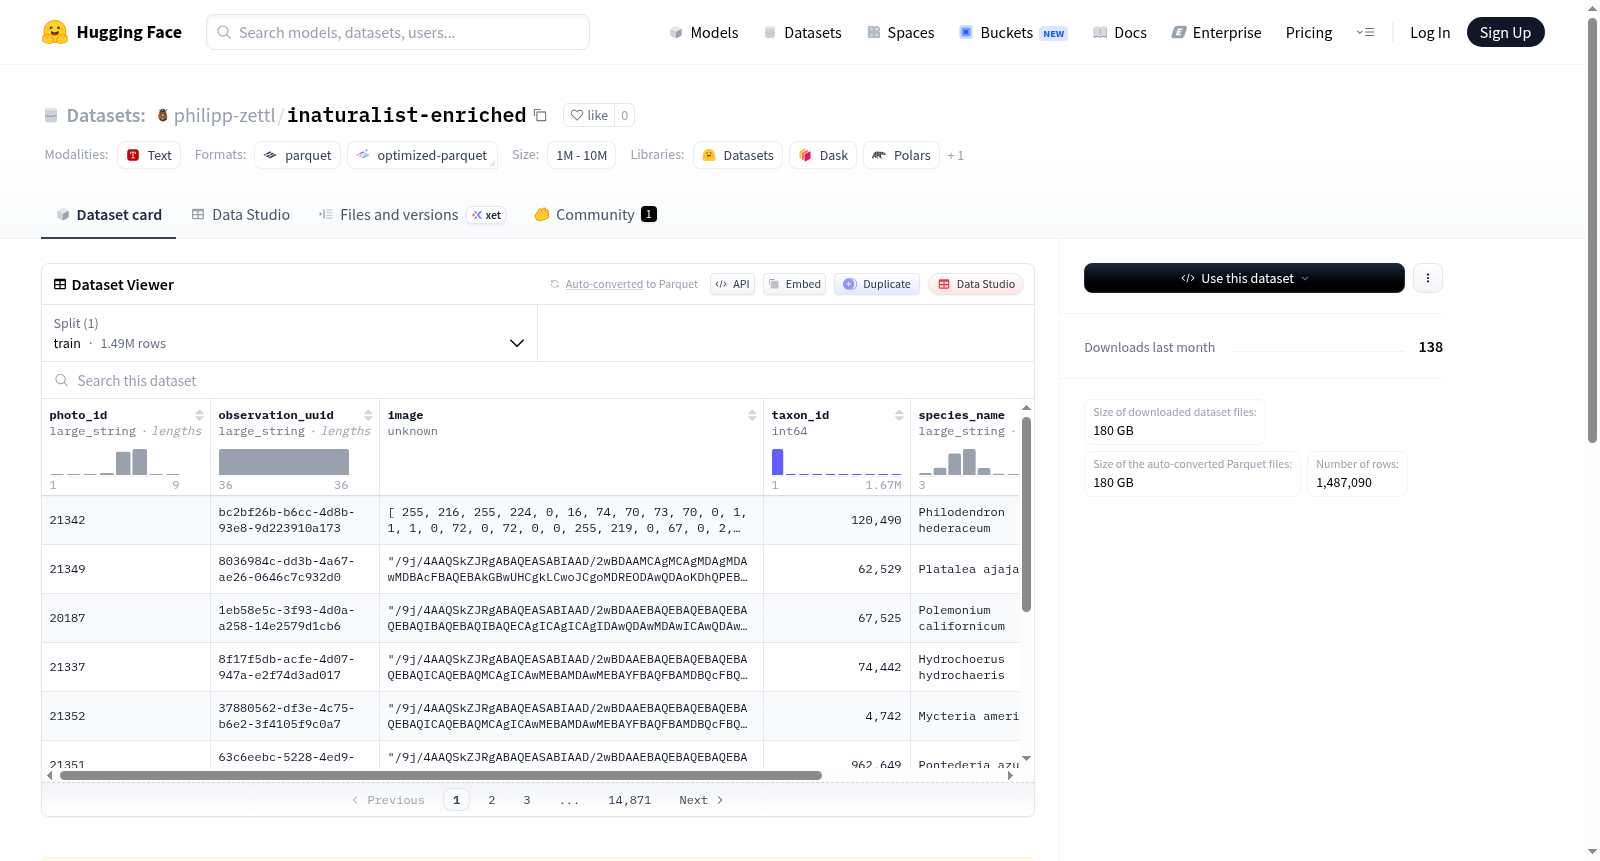This screenshot has width=1600, height=861.
Task: Click the photo_id histogram chart
Action: 115,462
